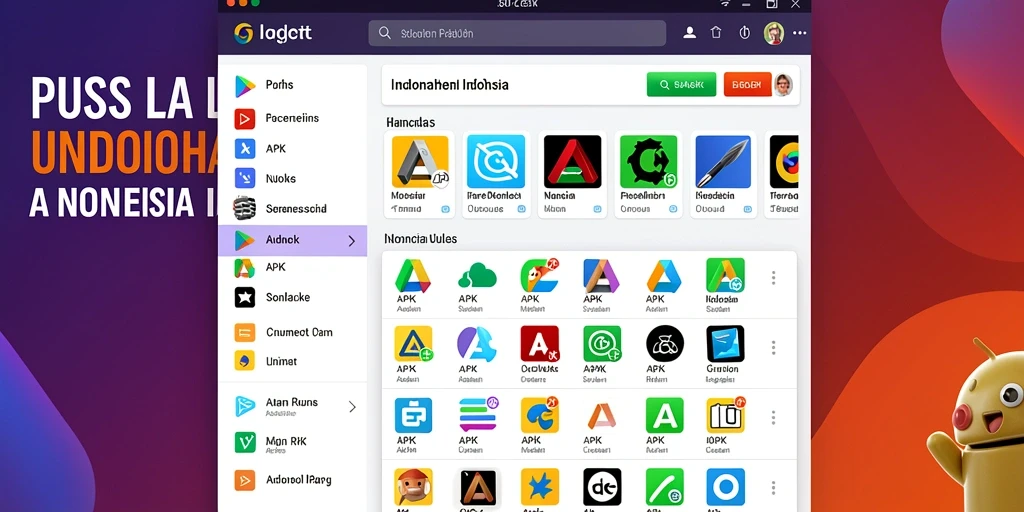This screenshot has width=1024, height=512.
Task: Click the header's colorful avatar picture
Action: (774, 33)
